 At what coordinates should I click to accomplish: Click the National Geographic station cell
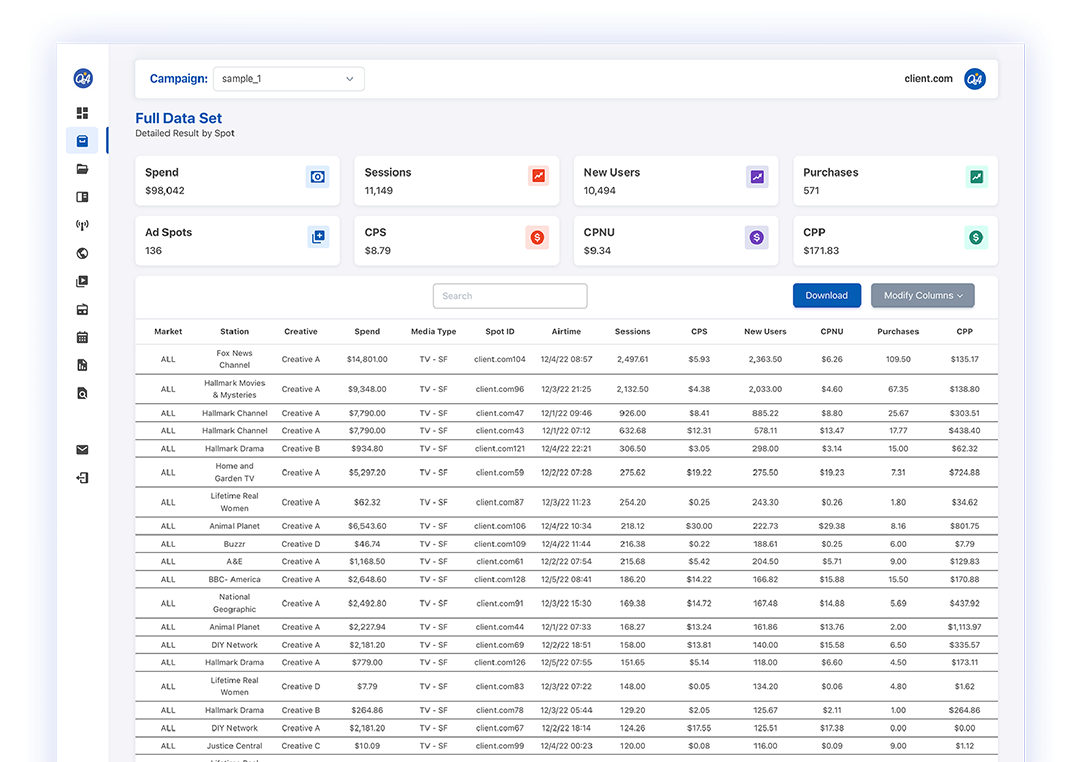coord(234,603)
